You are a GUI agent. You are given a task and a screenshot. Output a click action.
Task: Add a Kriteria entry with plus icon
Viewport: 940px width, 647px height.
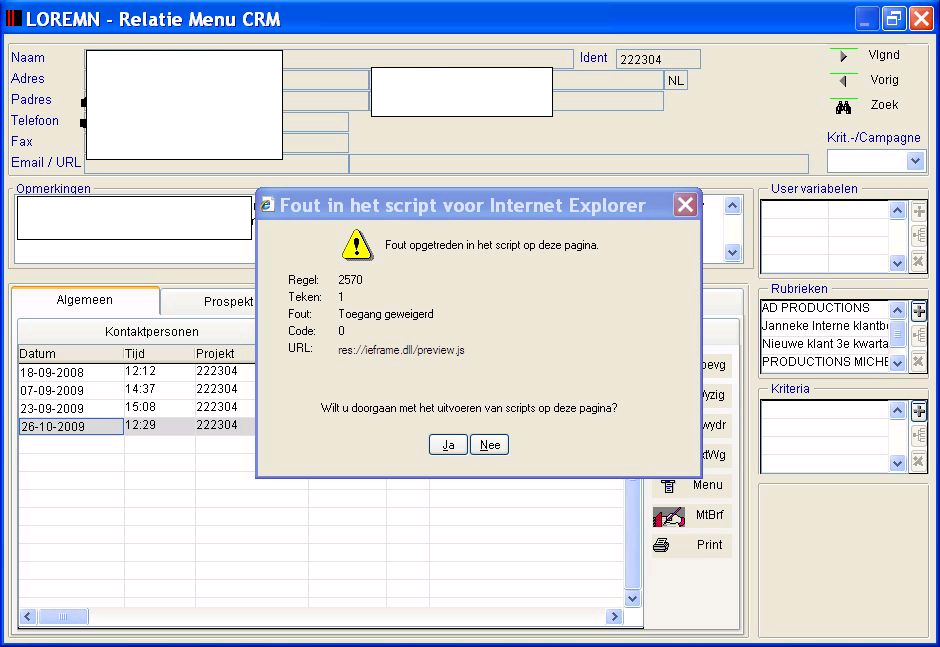pyautogui.click(x=918, y=411)
